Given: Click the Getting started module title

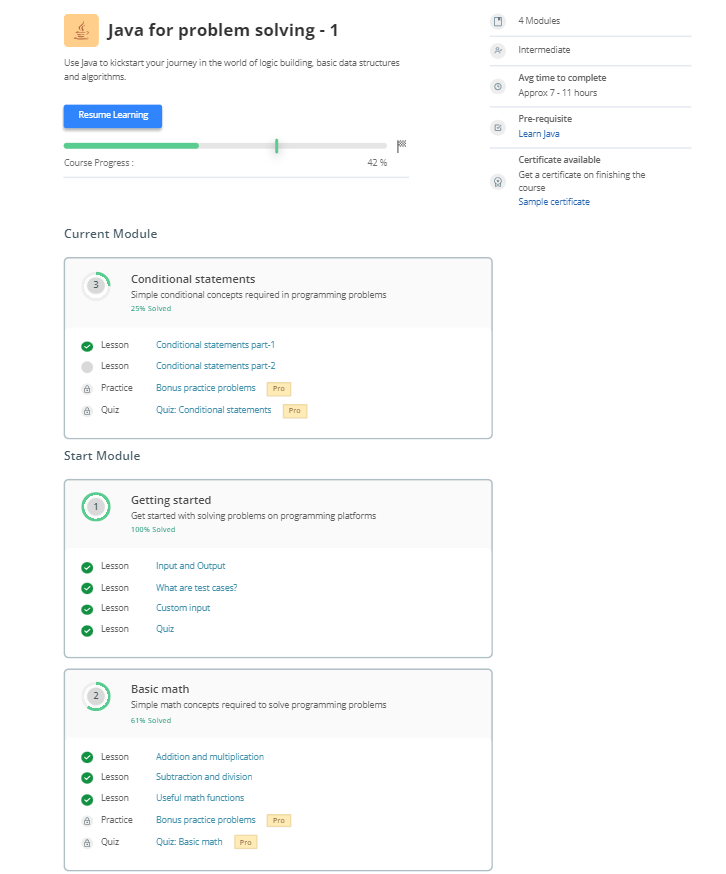Looking at the screenshot, I should tap(171, 500).
